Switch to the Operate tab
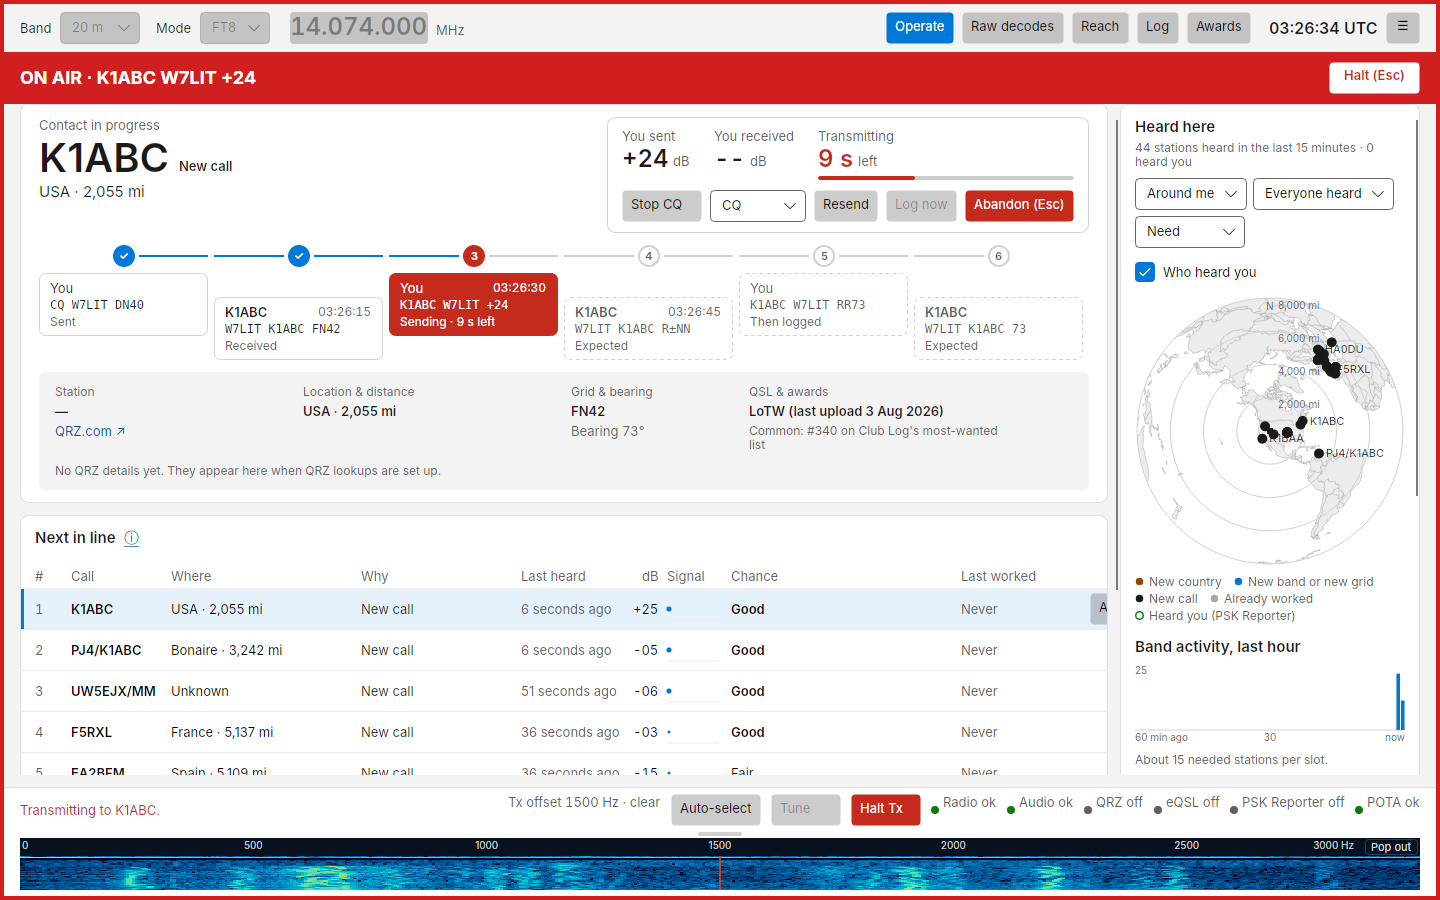Image resolution: width=1440 pixels, height=900 pixels. click(920, 27)
